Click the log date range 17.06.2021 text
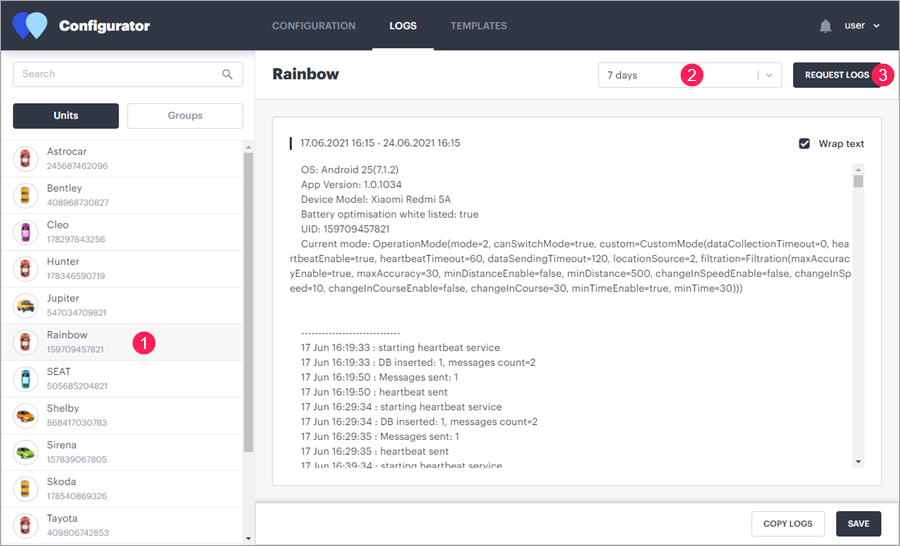Image resolution: width=900 pixels, height=546 pixels. click(x=380, y=143)
